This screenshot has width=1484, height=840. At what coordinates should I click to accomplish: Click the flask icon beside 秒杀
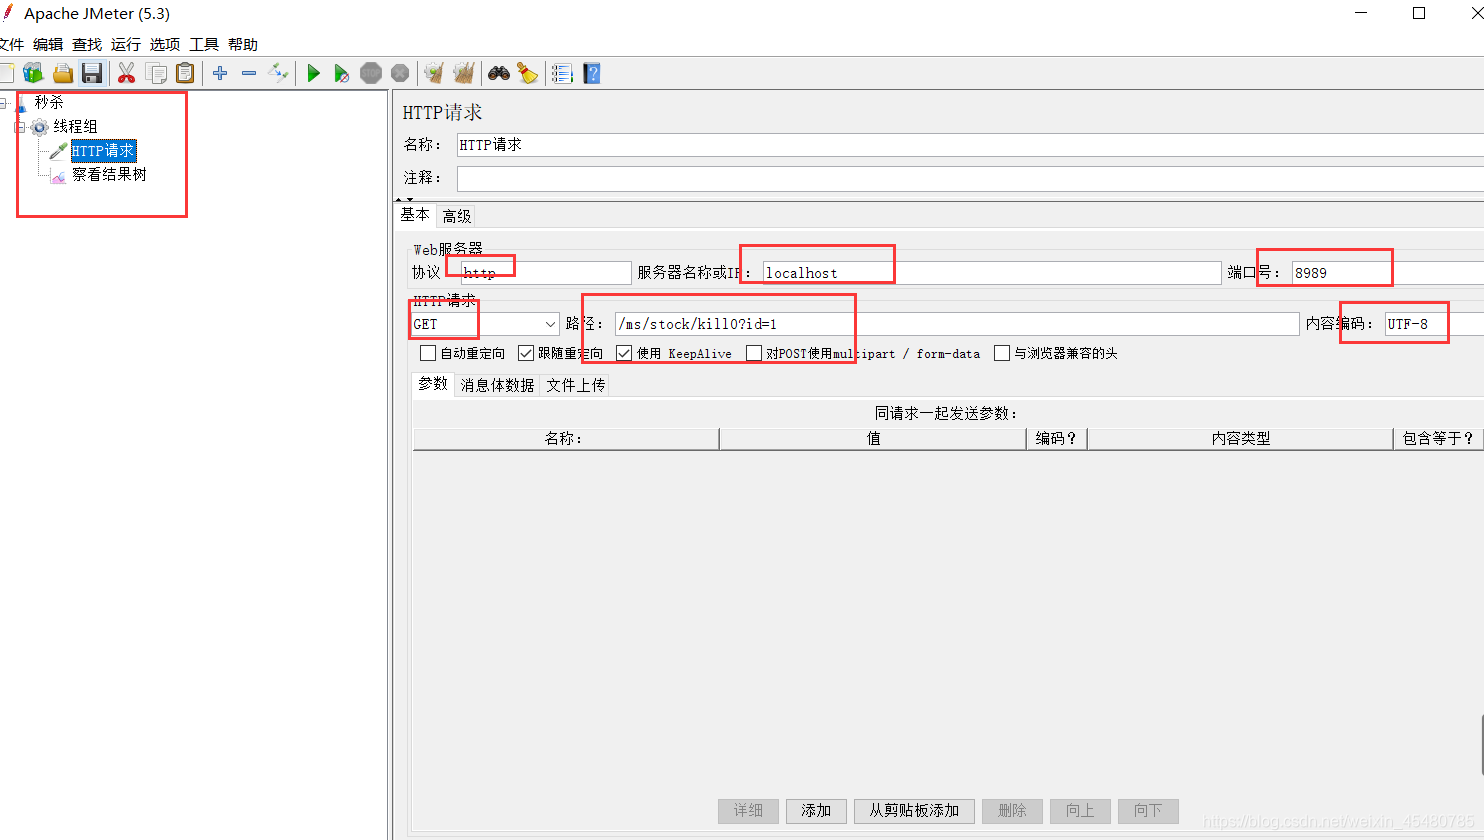[21, 103]
